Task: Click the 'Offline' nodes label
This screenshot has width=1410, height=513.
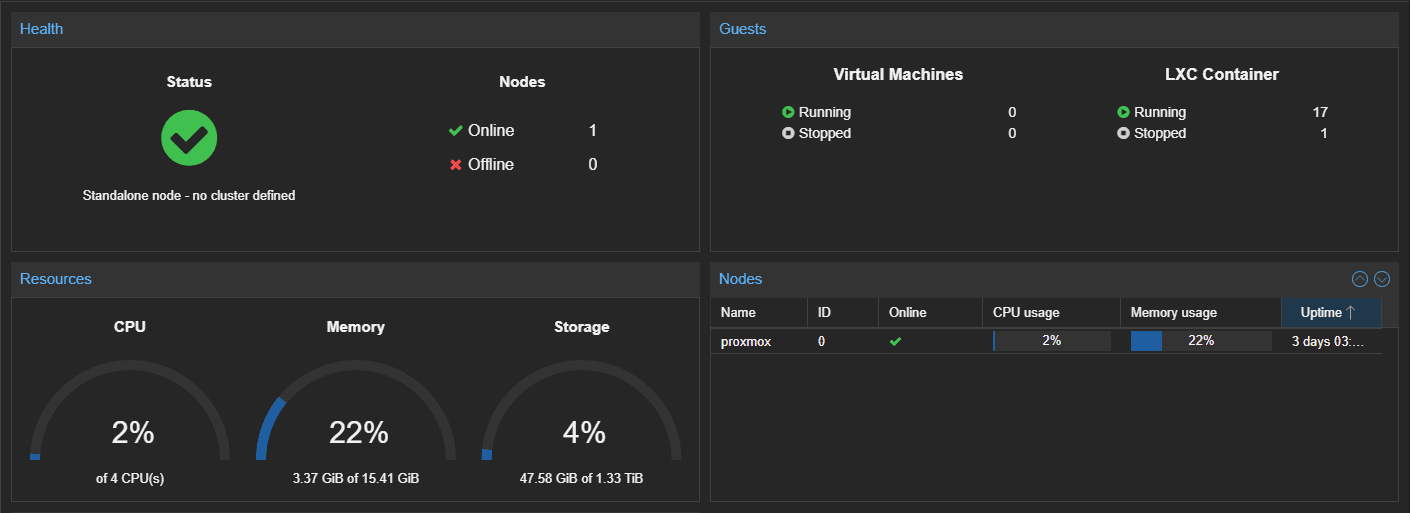Action: click(x=491, y=165)
